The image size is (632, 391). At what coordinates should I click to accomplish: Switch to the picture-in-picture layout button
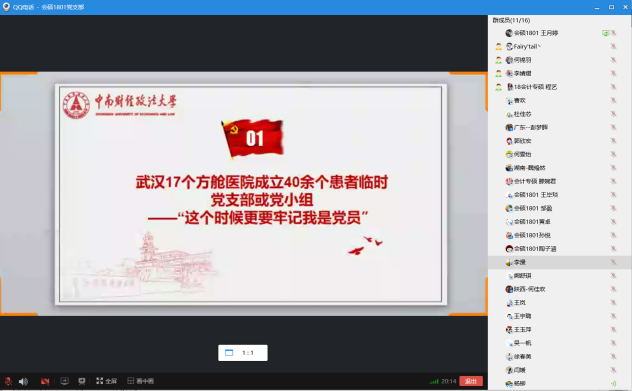pyautogui.click(x=140, y=381)
